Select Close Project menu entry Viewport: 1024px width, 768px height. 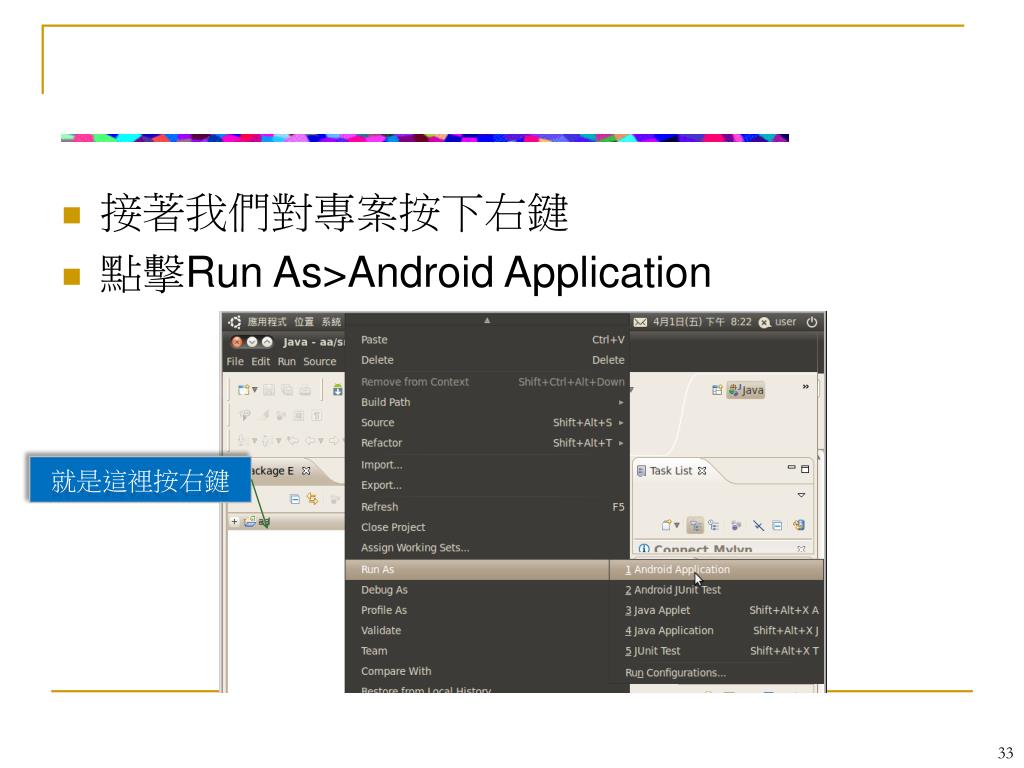tap(487, 527)
